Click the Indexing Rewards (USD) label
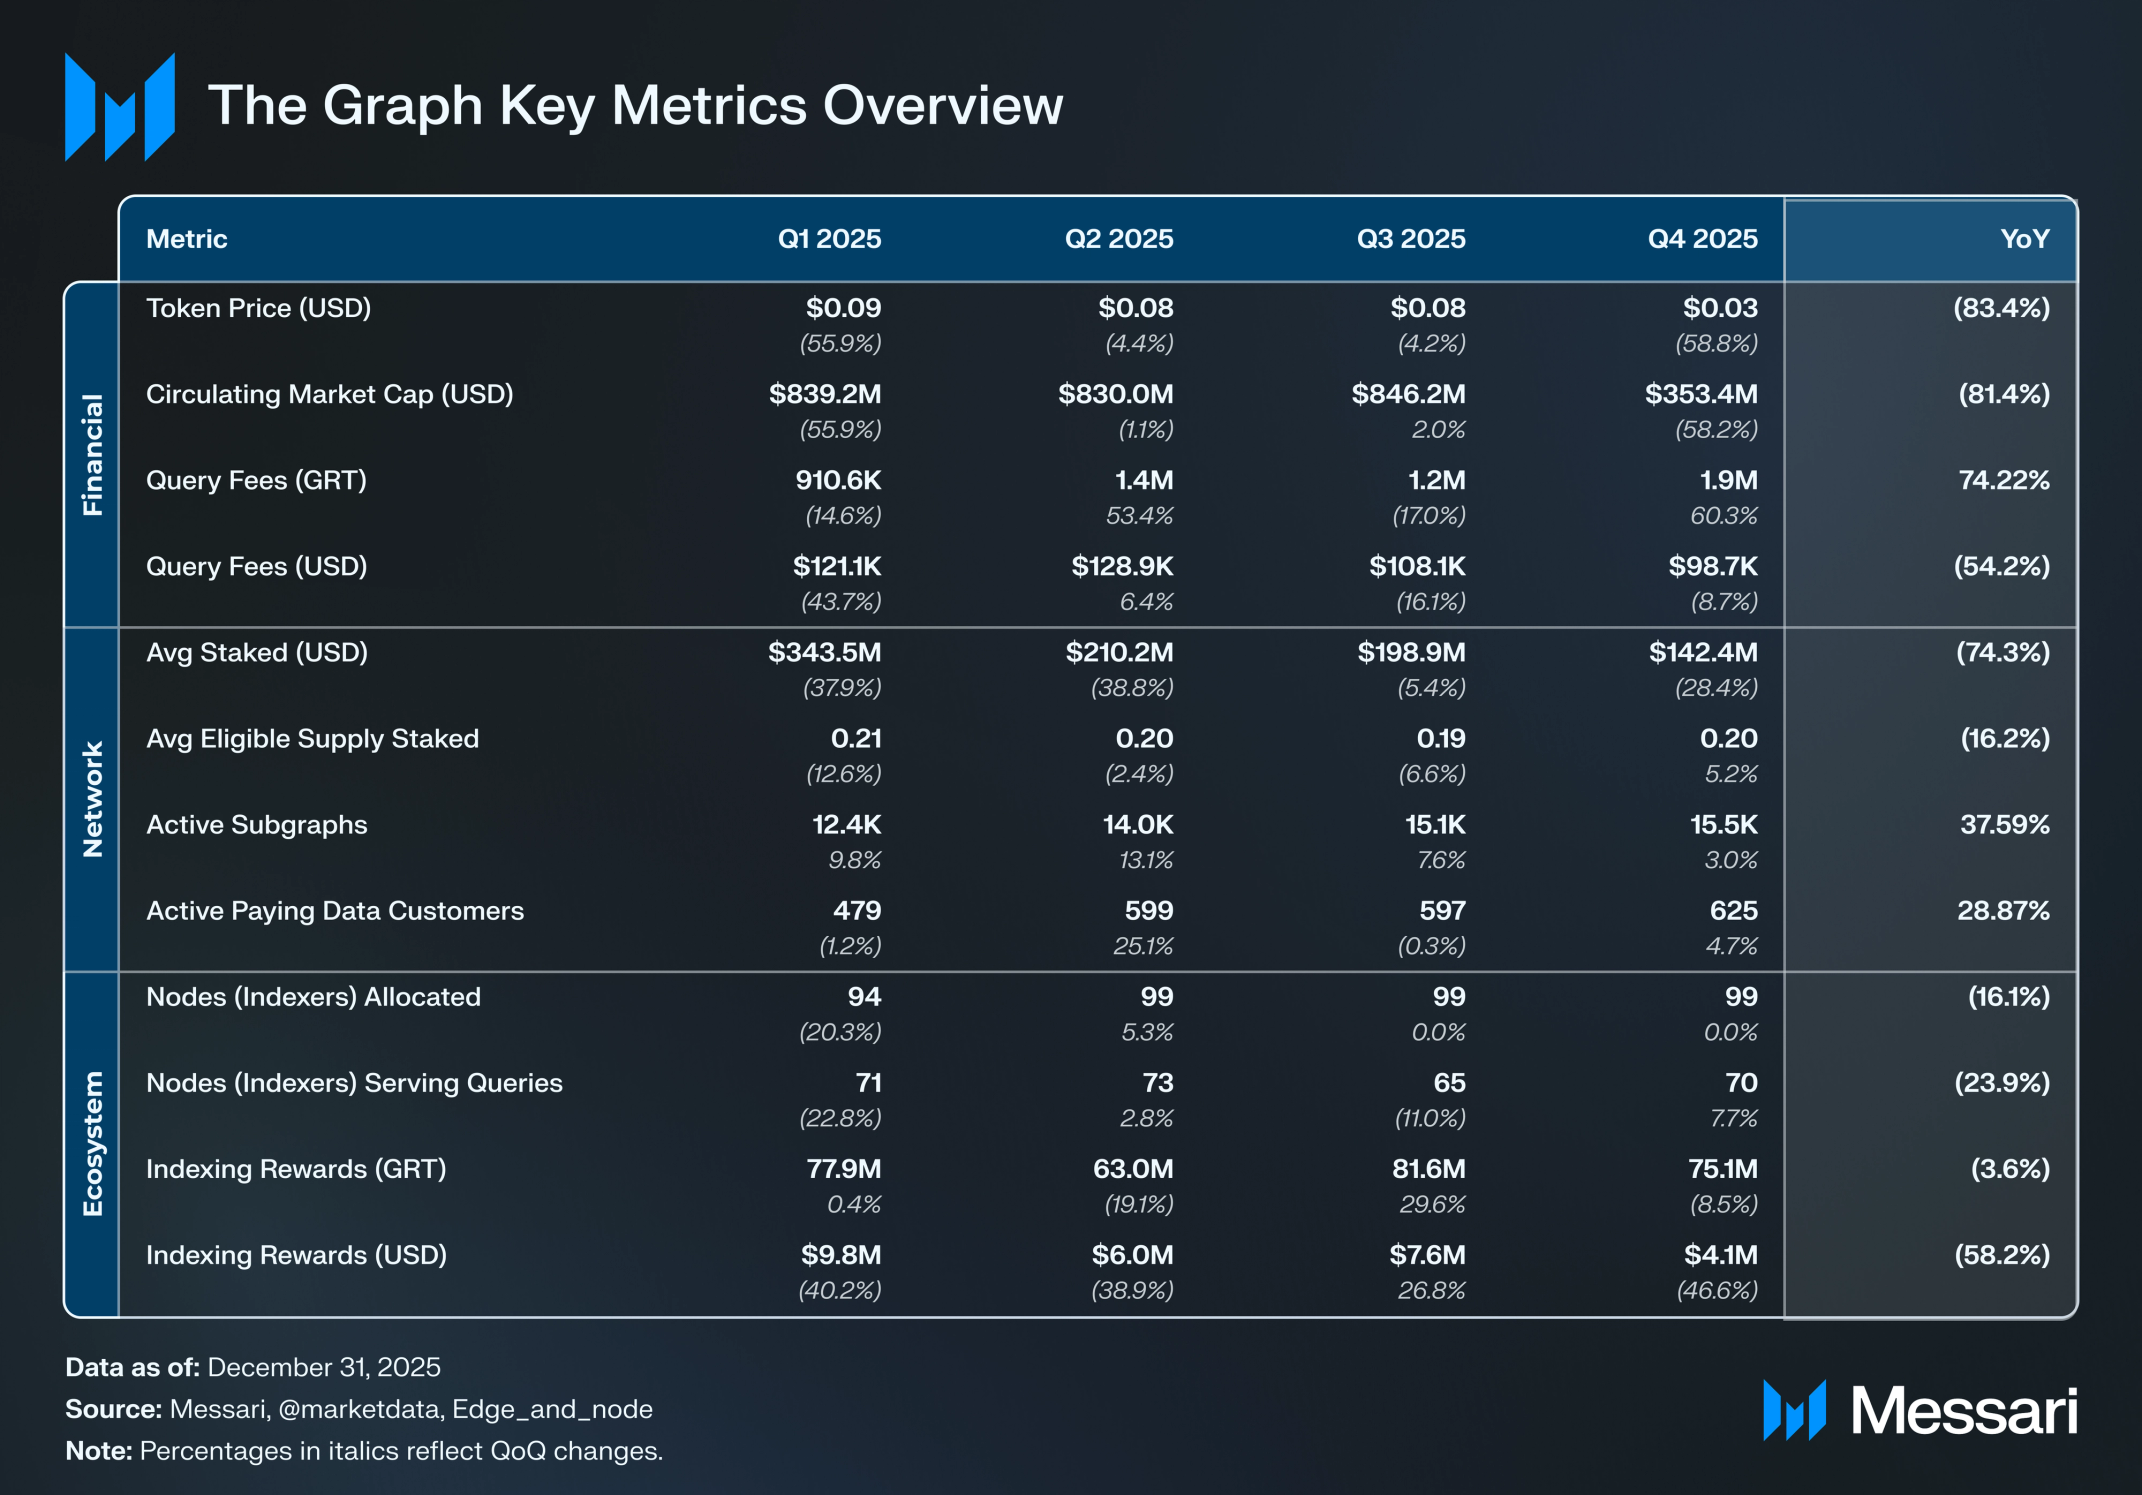The image size is (2142, 1495). tap(296, 1255)
